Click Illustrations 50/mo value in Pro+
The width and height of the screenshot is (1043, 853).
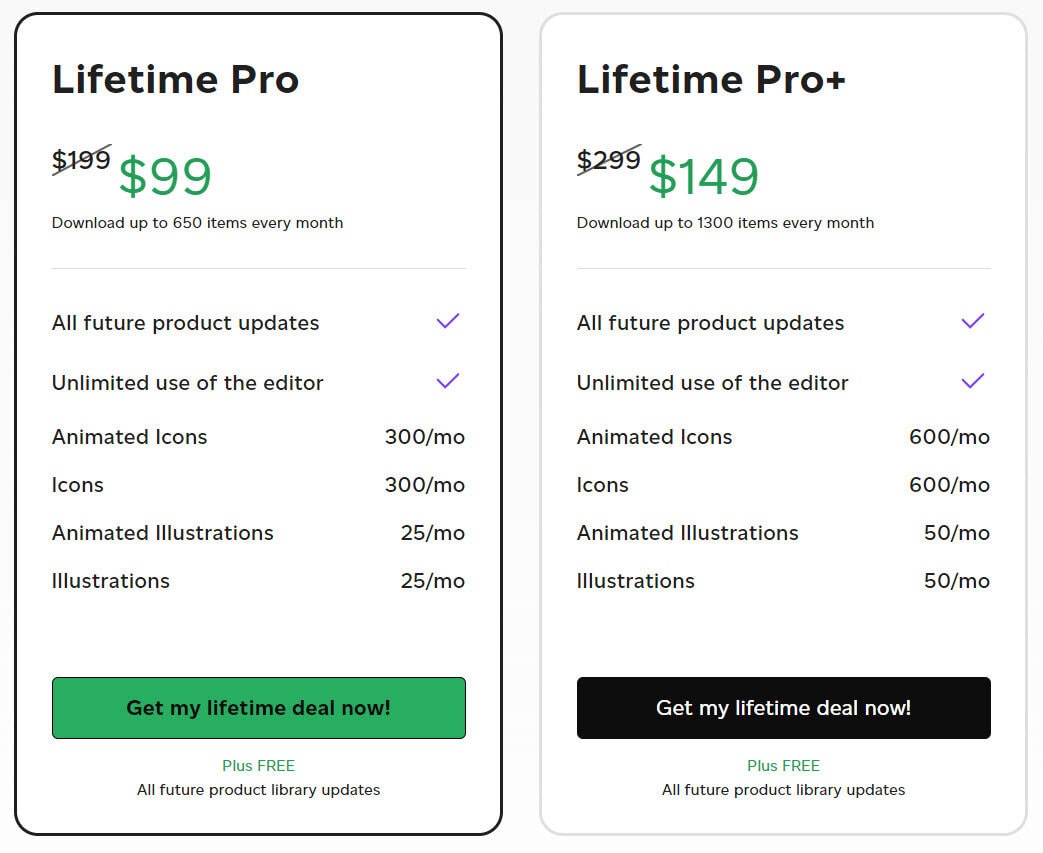[x=957, y=581]
